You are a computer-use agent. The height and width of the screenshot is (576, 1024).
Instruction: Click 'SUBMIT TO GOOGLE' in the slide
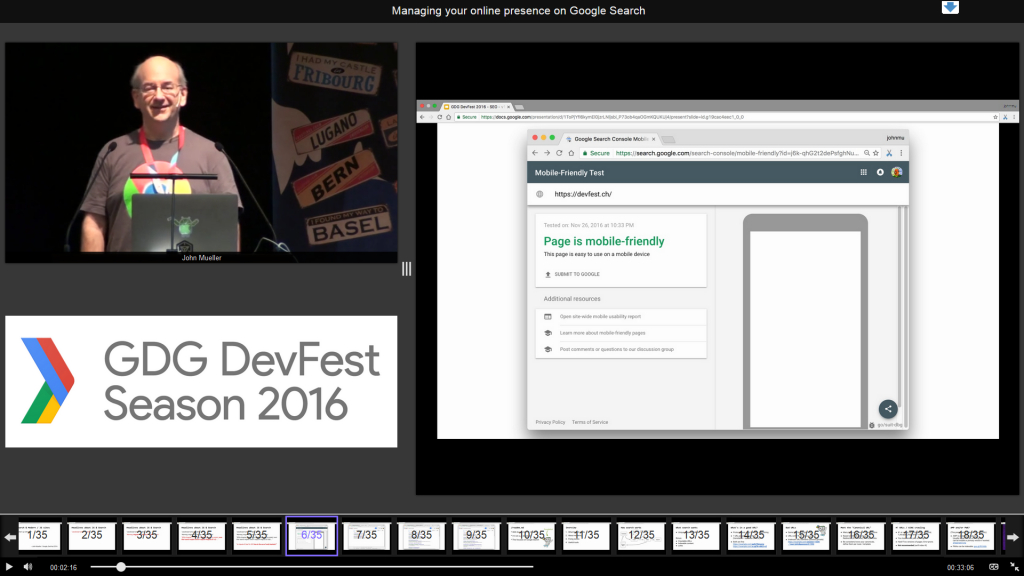click(x=572, y=274)
